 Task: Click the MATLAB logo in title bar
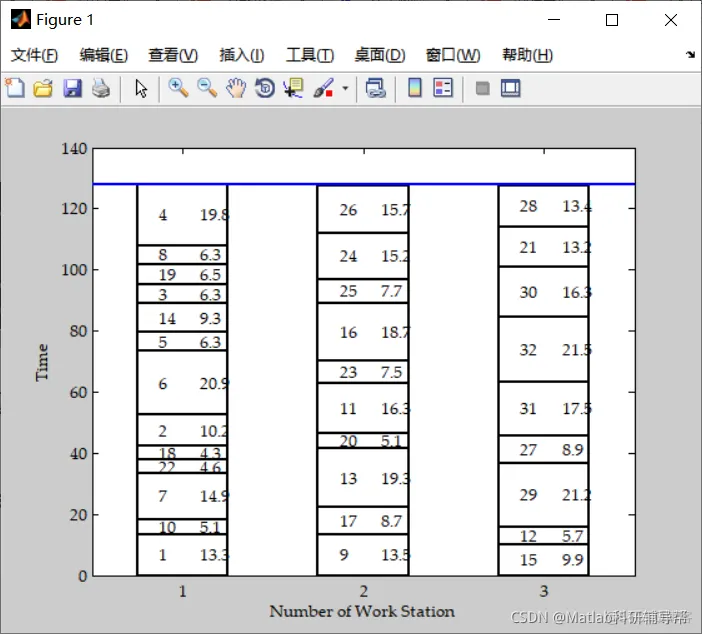click(21, 19)
